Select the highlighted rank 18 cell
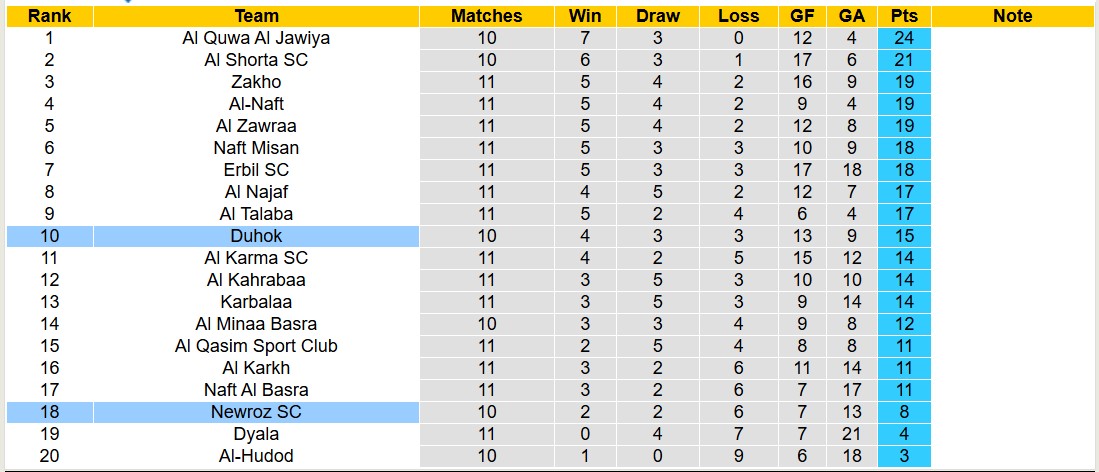The height and width of the screenshot is (472, 1099). click(x=49, y=412)
